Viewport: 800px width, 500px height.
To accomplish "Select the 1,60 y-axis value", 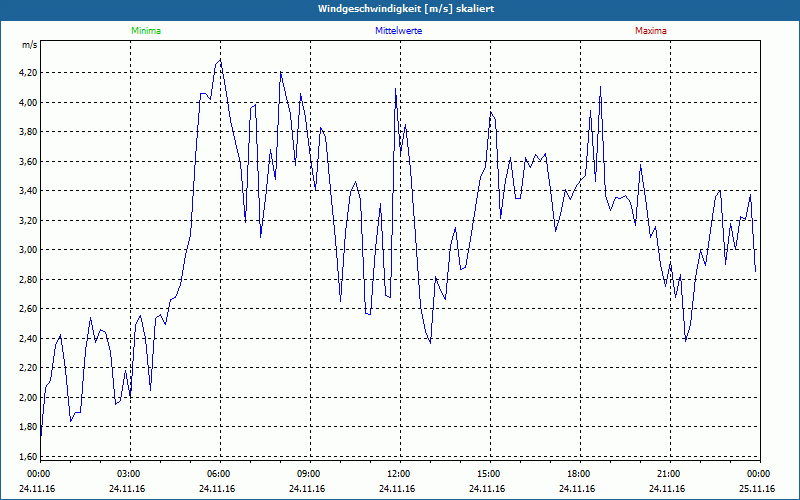I will [28, 456].
